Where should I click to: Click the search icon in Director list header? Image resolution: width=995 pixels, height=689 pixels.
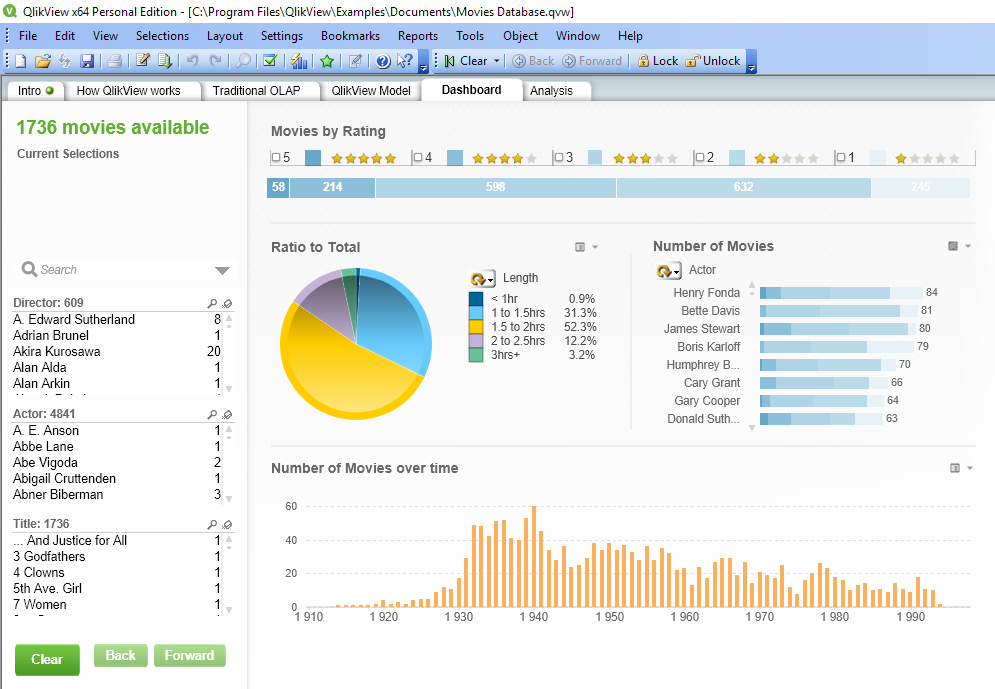point(212,304)
